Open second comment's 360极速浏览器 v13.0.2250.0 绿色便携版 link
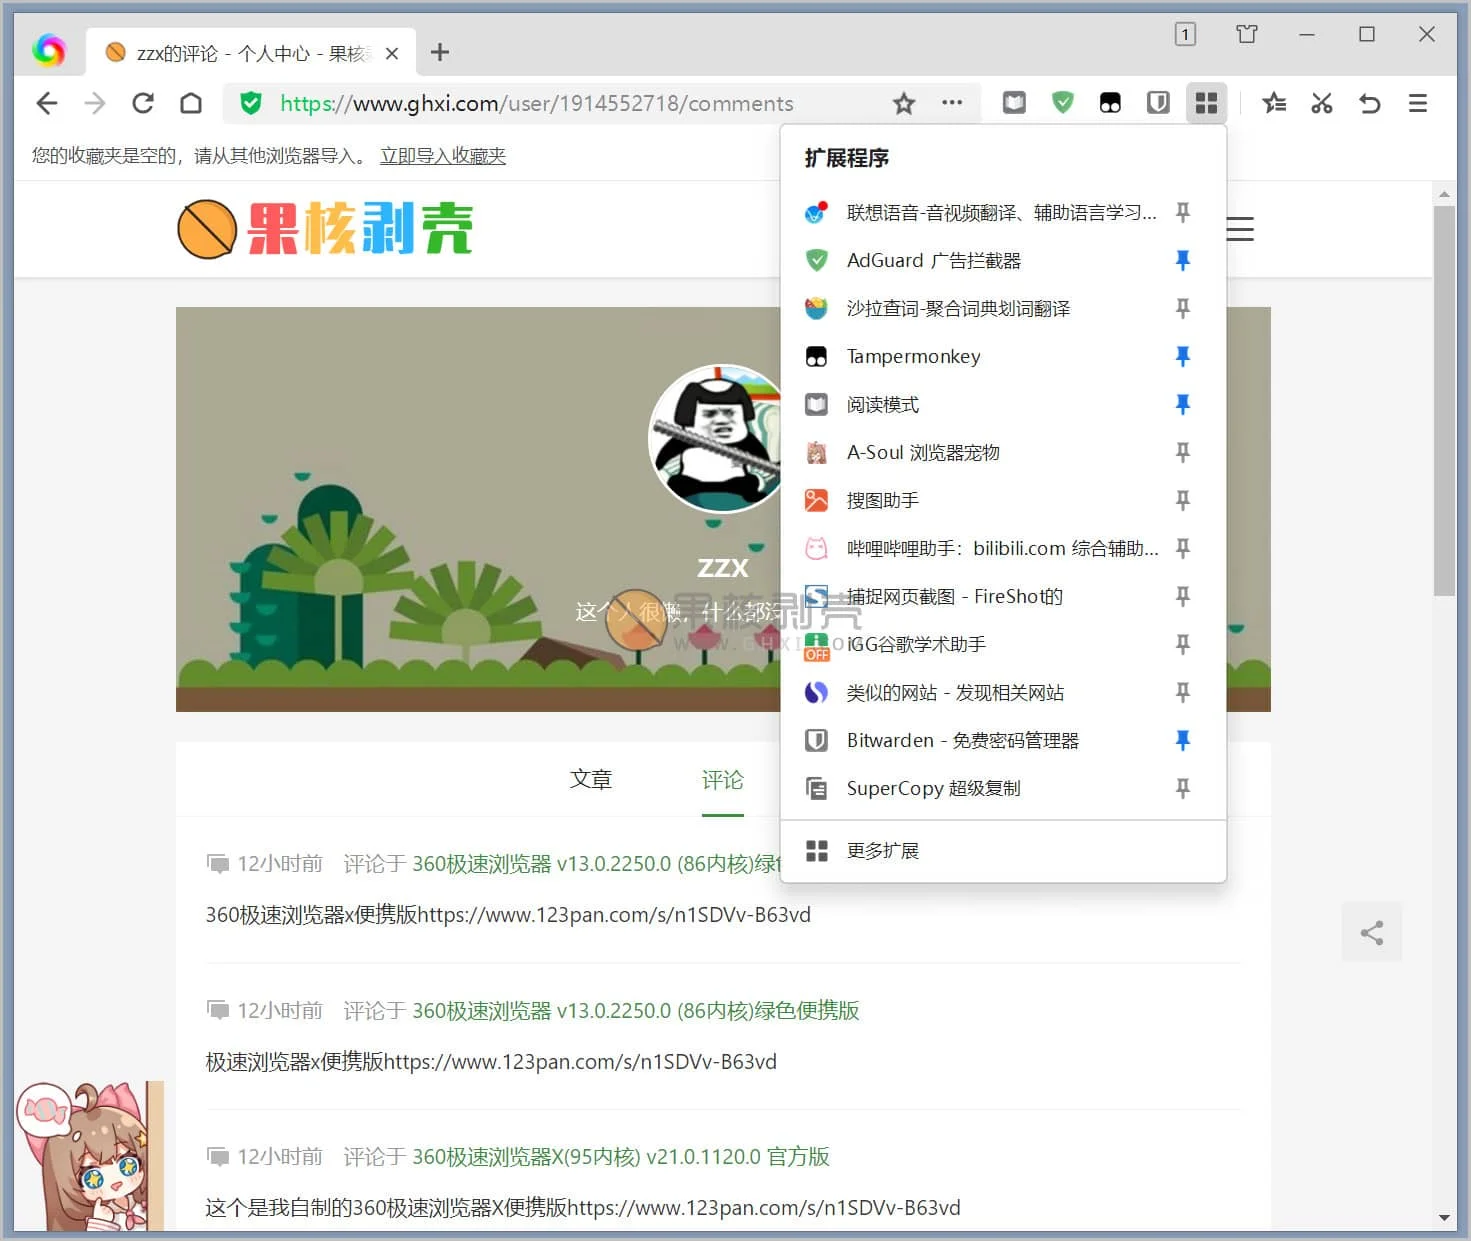Viewport: 1471px width, 1241px height. (636, 1011)
